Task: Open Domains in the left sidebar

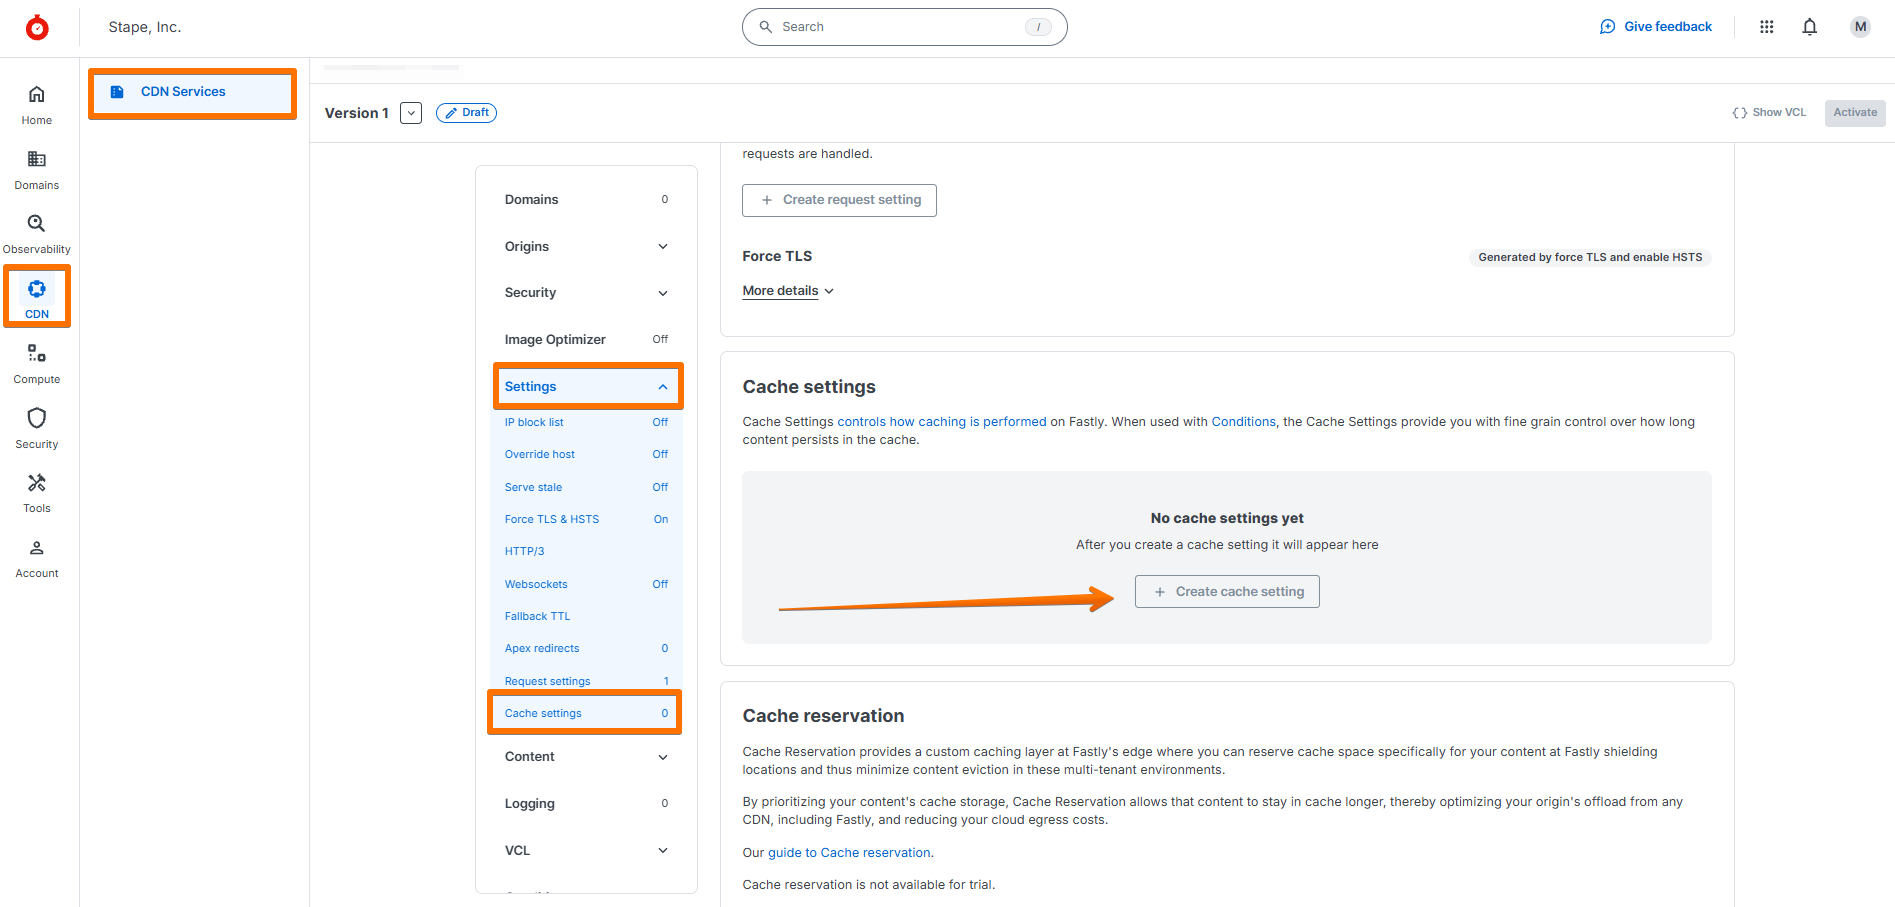Action: pyautogui.click(x=37, y=170)
